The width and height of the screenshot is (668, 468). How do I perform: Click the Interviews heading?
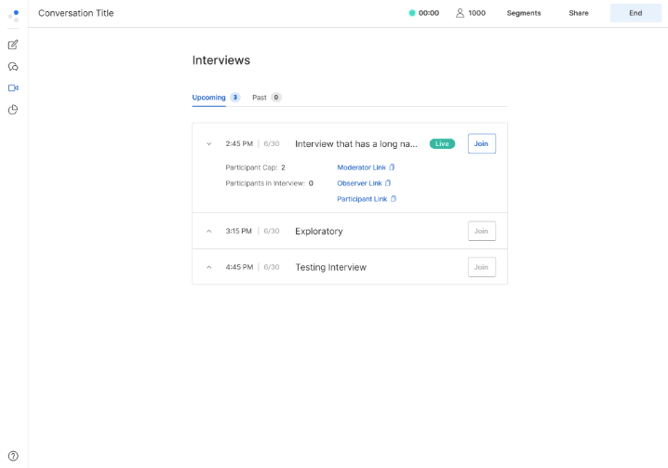coord(221,60)
